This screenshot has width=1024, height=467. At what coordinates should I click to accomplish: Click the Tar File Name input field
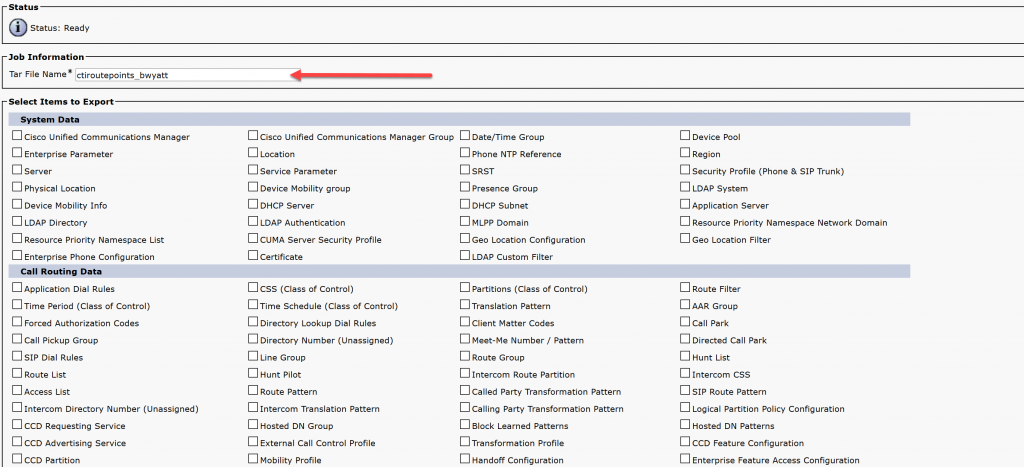[x=182, y=75]
